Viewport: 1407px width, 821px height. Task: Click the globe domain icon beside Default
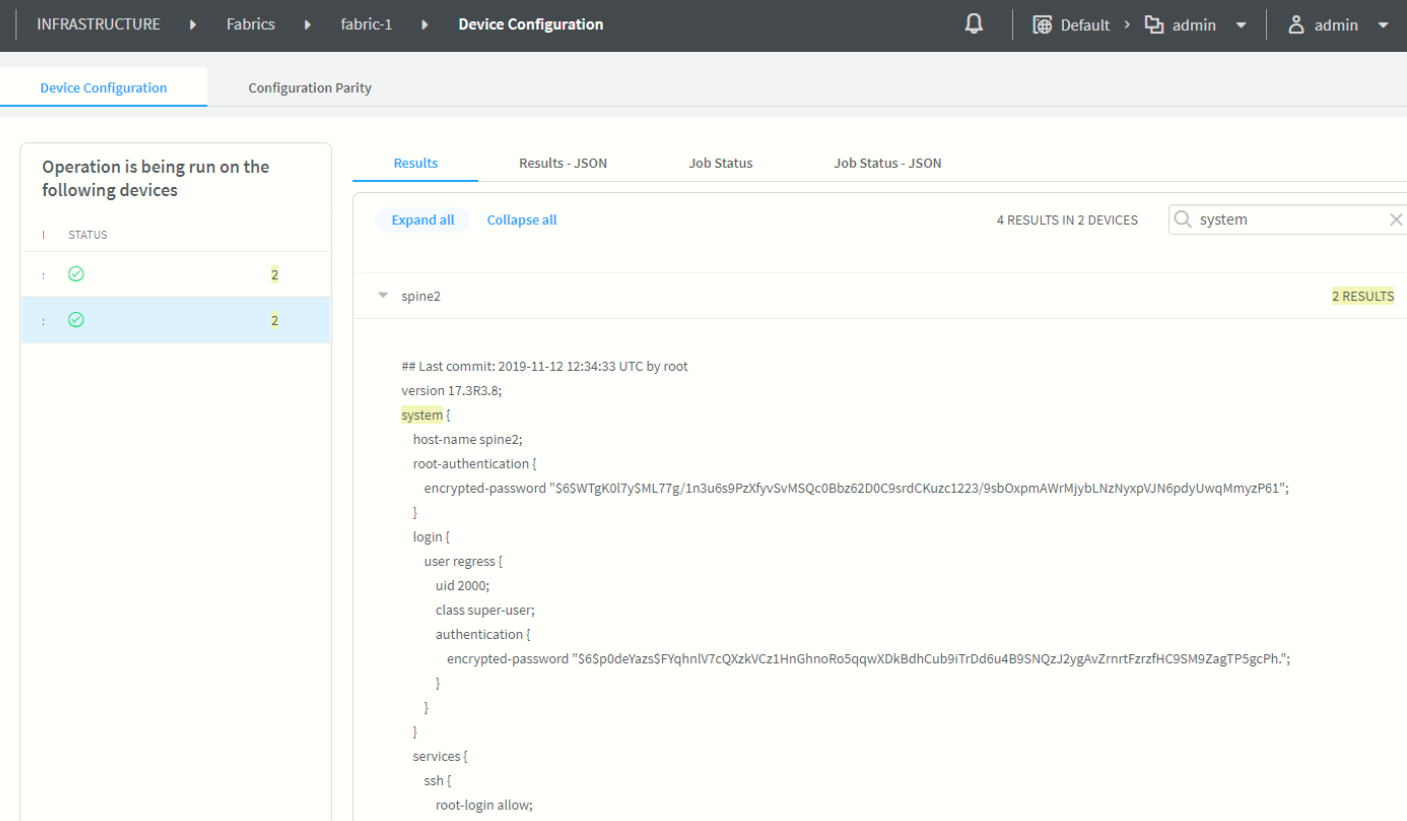pos(1042,25)
